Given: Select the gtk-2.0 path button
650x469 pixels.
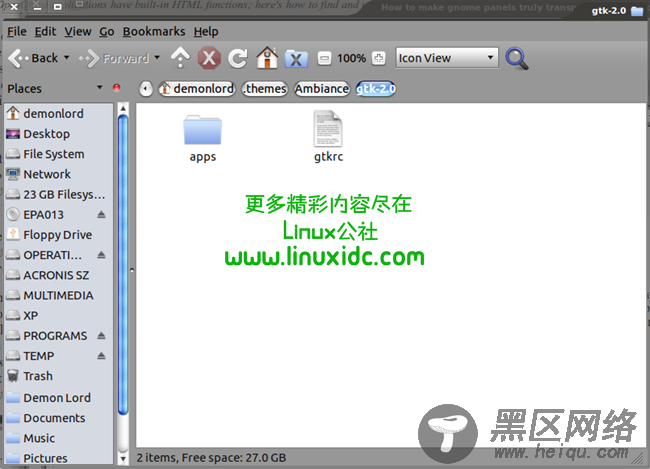Looking at the screenshot, I should tap(376, 88).
